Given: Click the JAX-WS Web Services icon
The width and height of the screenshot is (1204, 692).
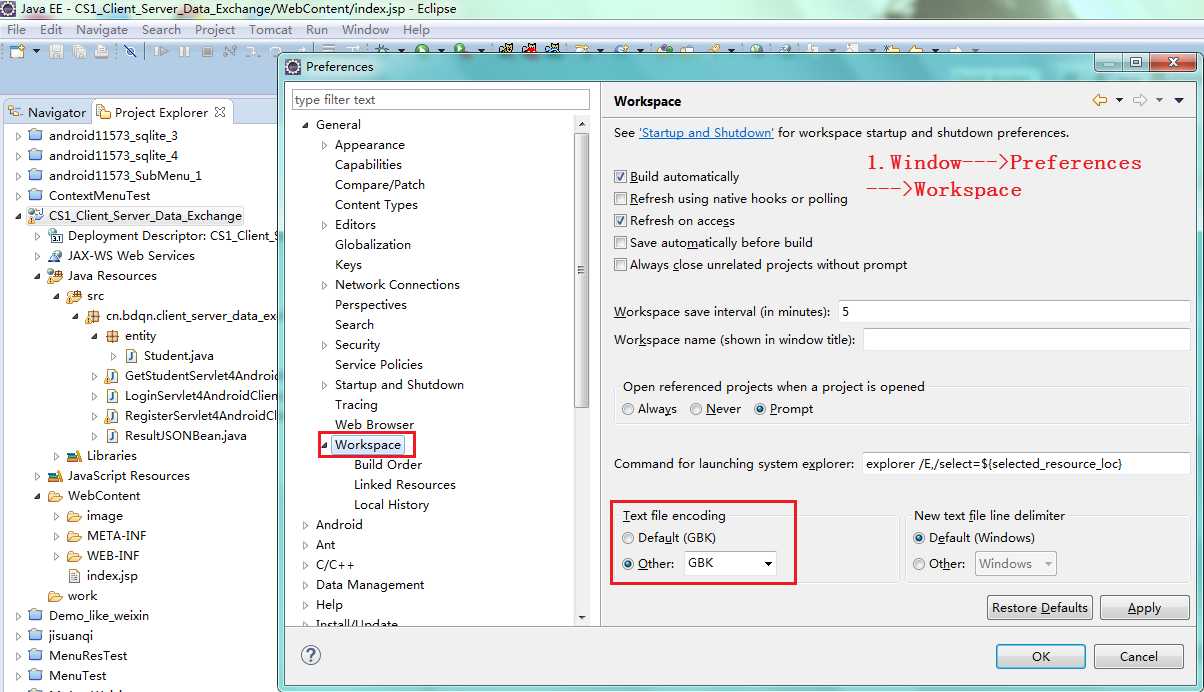Looking at the screenshot, I should [x=56, y=256].
